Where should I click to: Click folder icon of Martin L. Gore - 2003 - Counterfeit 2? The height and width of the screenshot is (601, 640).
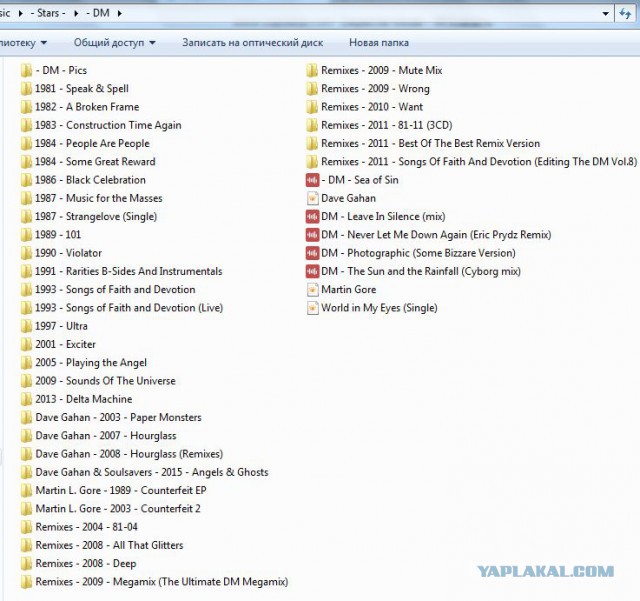click(x=26, y=509)
